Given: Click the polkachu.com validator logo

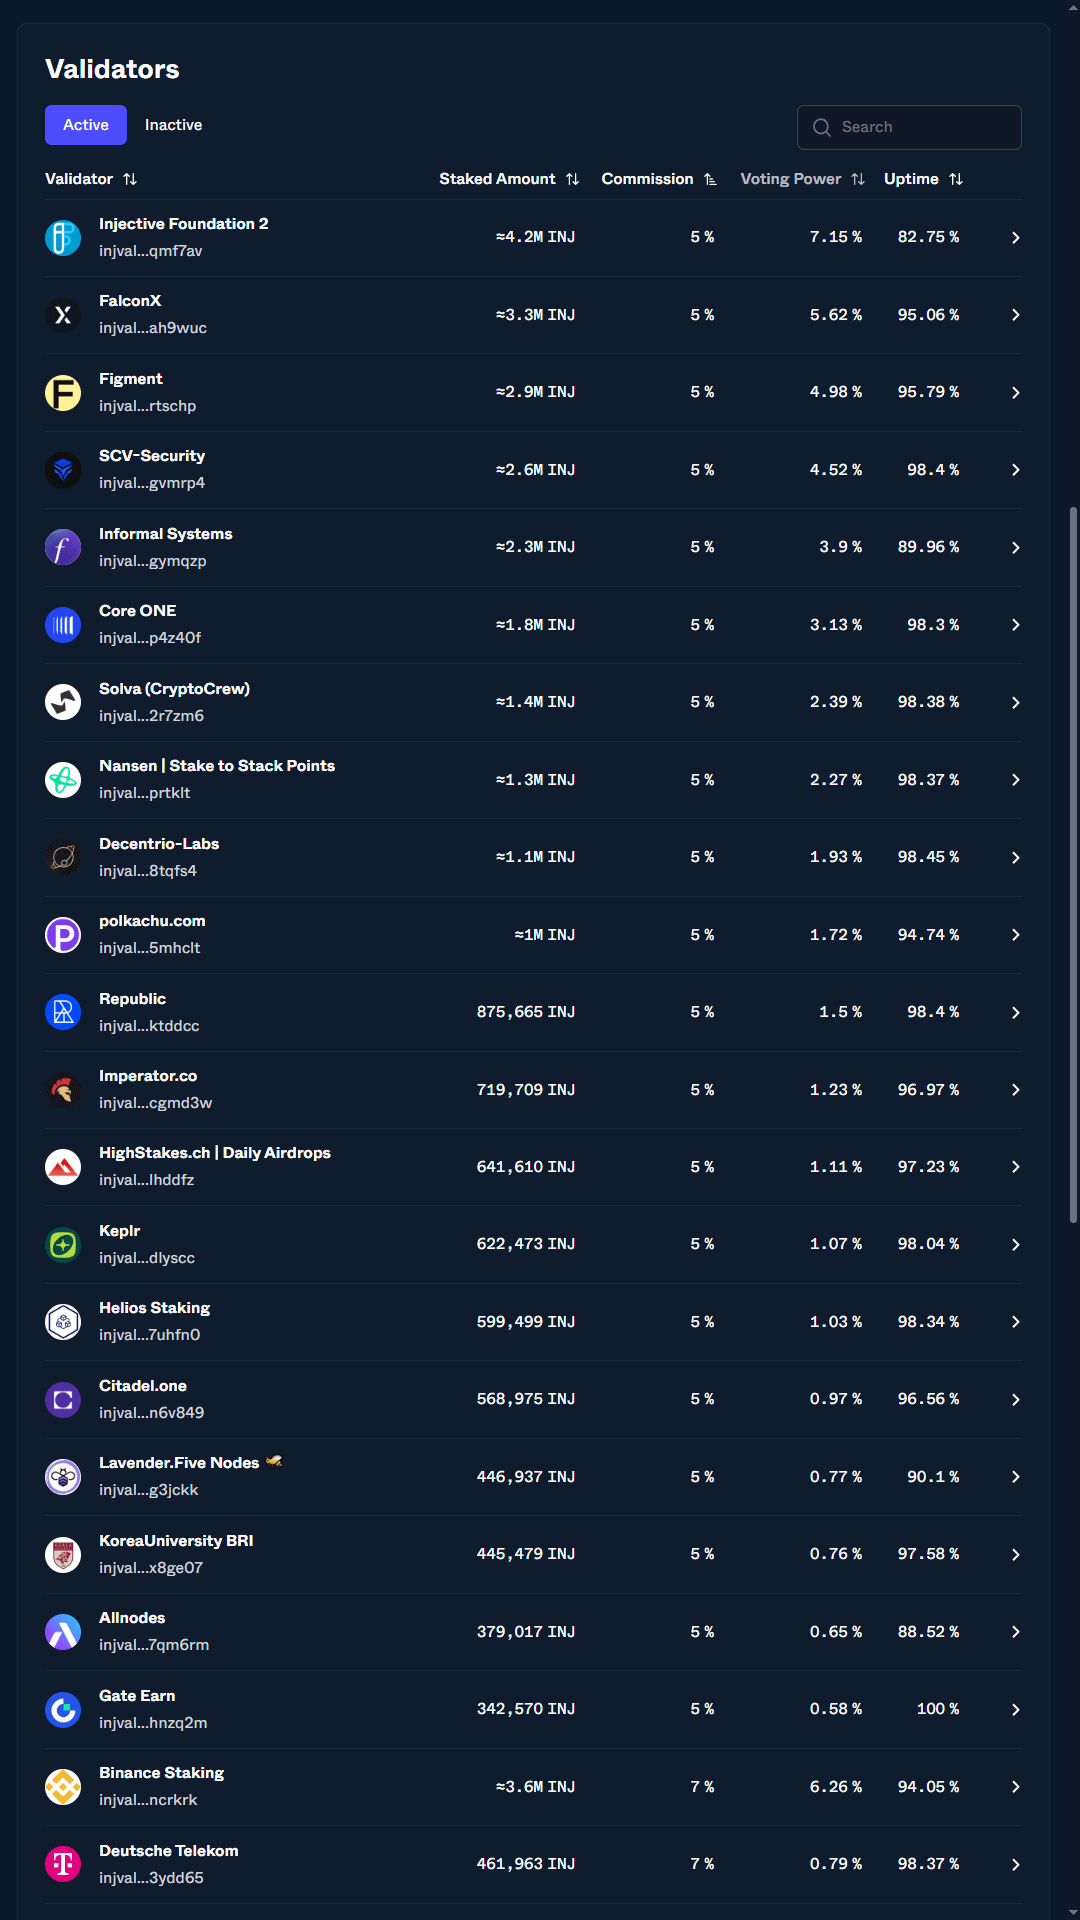Looking at the screenshot, I should pos(63,935).
